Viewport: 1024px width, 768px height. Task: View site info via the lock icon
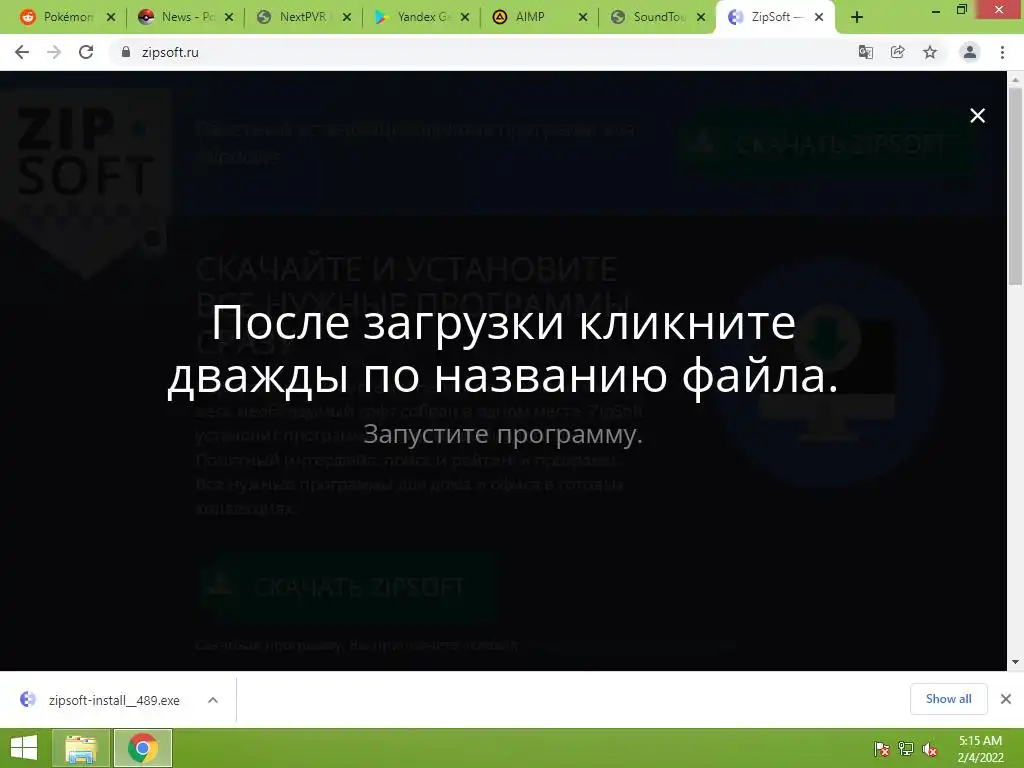[125, 52]
